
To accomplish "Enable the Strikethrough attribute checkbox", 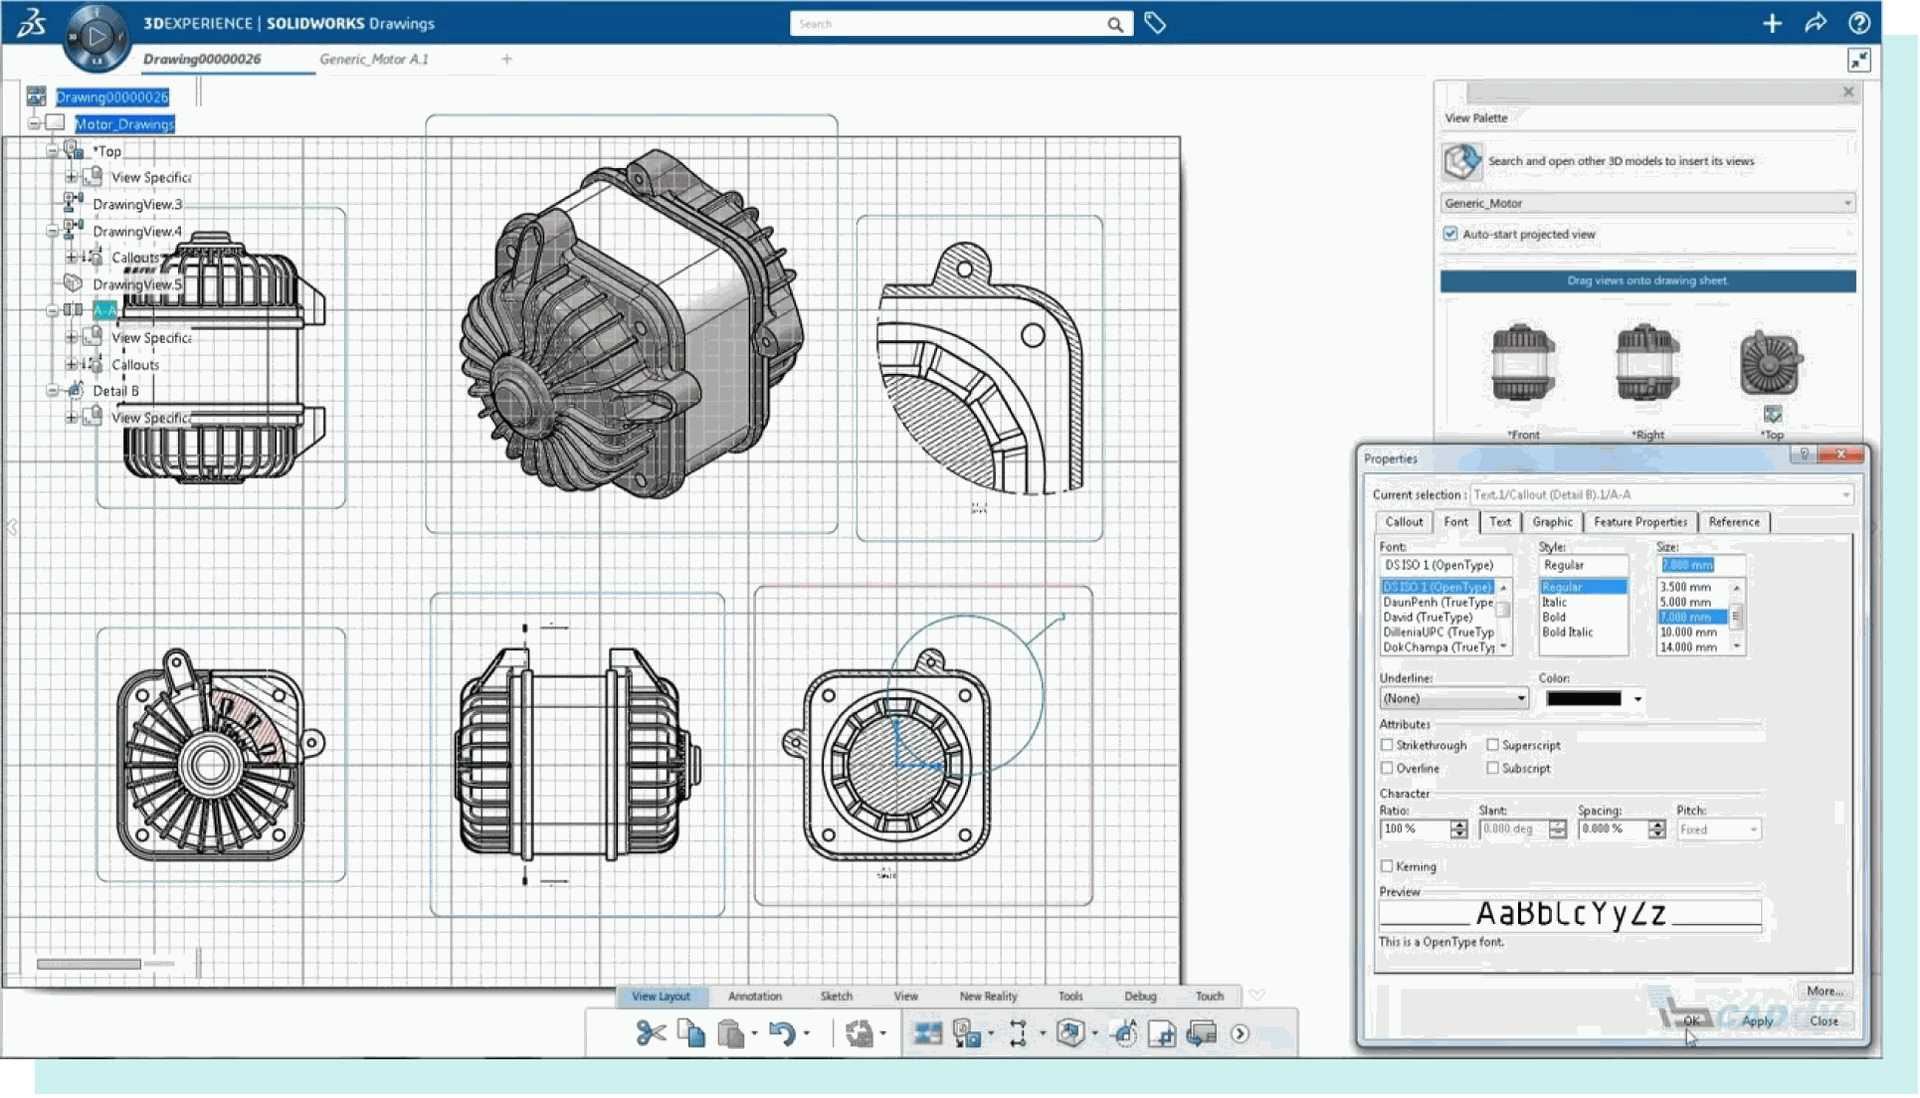I will point(1387,744).
